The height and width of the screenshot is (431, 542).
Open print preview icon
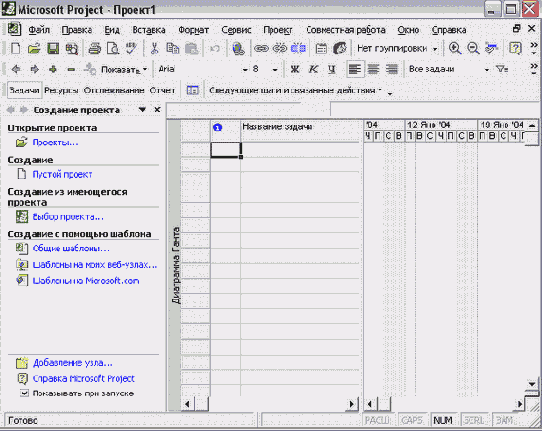click(113, 48)
